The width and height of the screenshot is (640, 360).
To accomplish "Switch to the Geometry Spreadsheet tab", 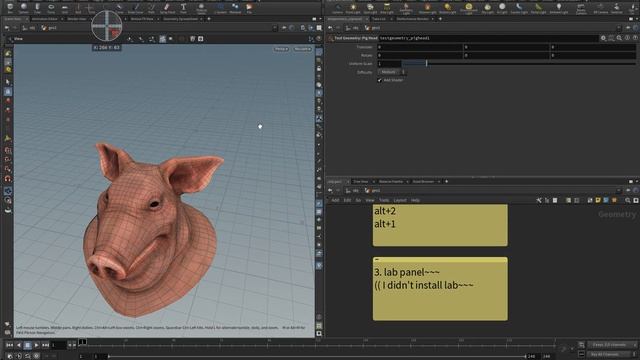I will [180, 19].
